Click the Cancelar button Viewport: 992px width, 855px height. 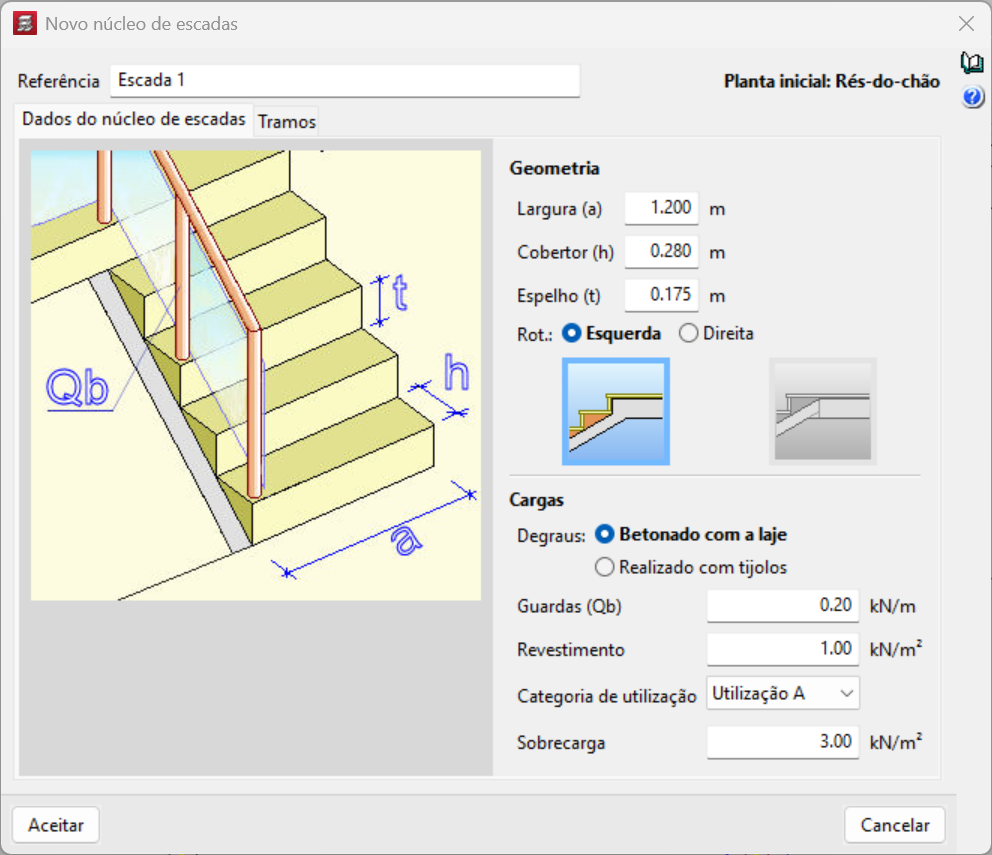895,825
